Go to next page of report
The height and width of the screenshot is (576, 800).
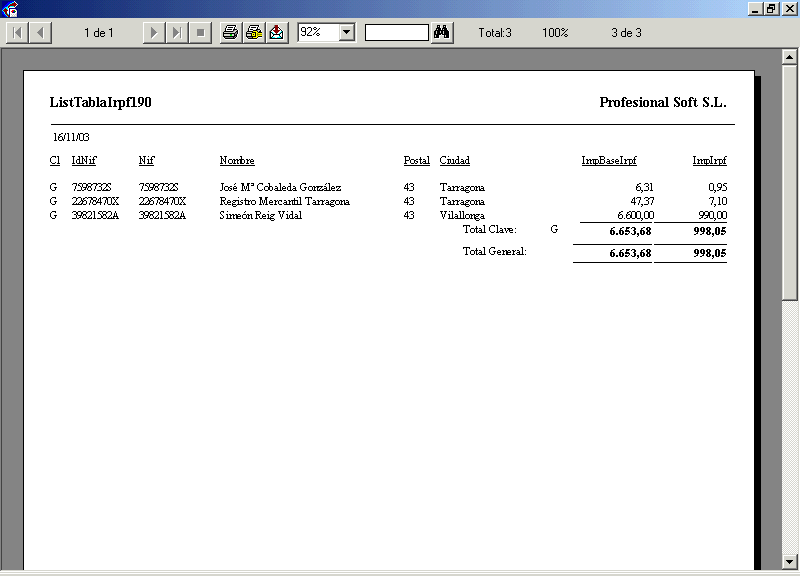click(153, 33)
